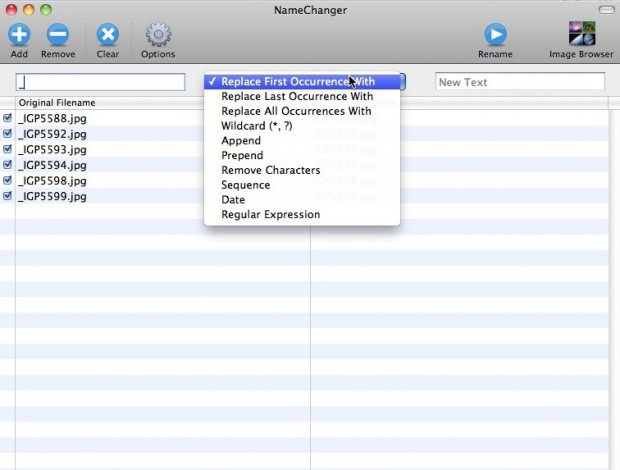Select the _IGP5594.jpg filename

52,165
